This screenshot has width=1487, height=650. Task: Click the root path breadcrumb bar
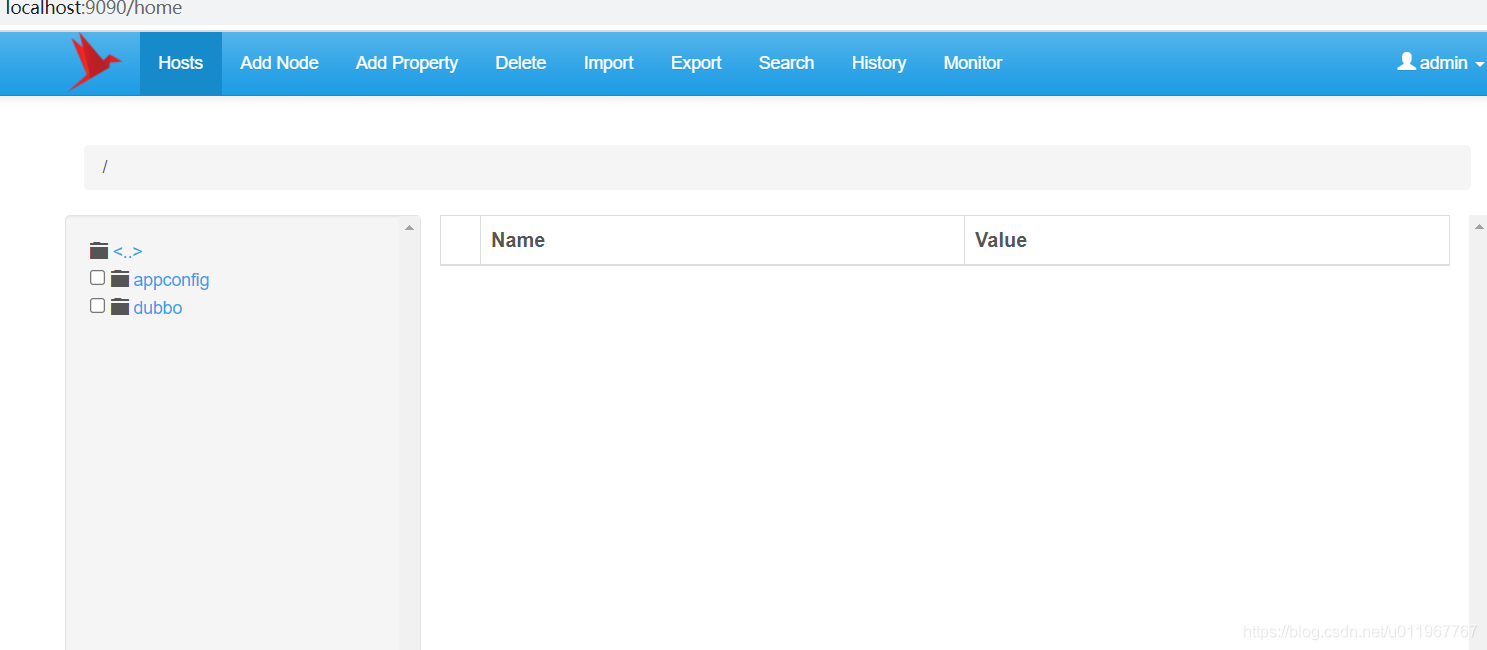[777, 167]
